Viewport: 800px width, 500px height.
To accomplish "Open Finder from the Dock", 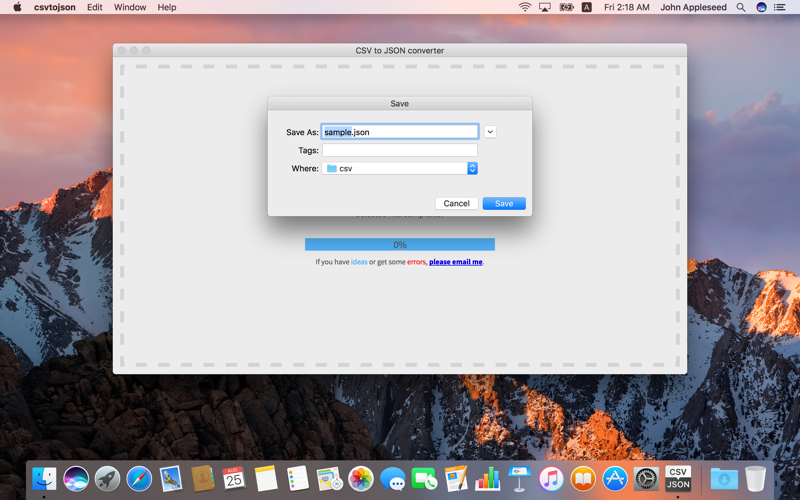I will click(x=44, y=479).
